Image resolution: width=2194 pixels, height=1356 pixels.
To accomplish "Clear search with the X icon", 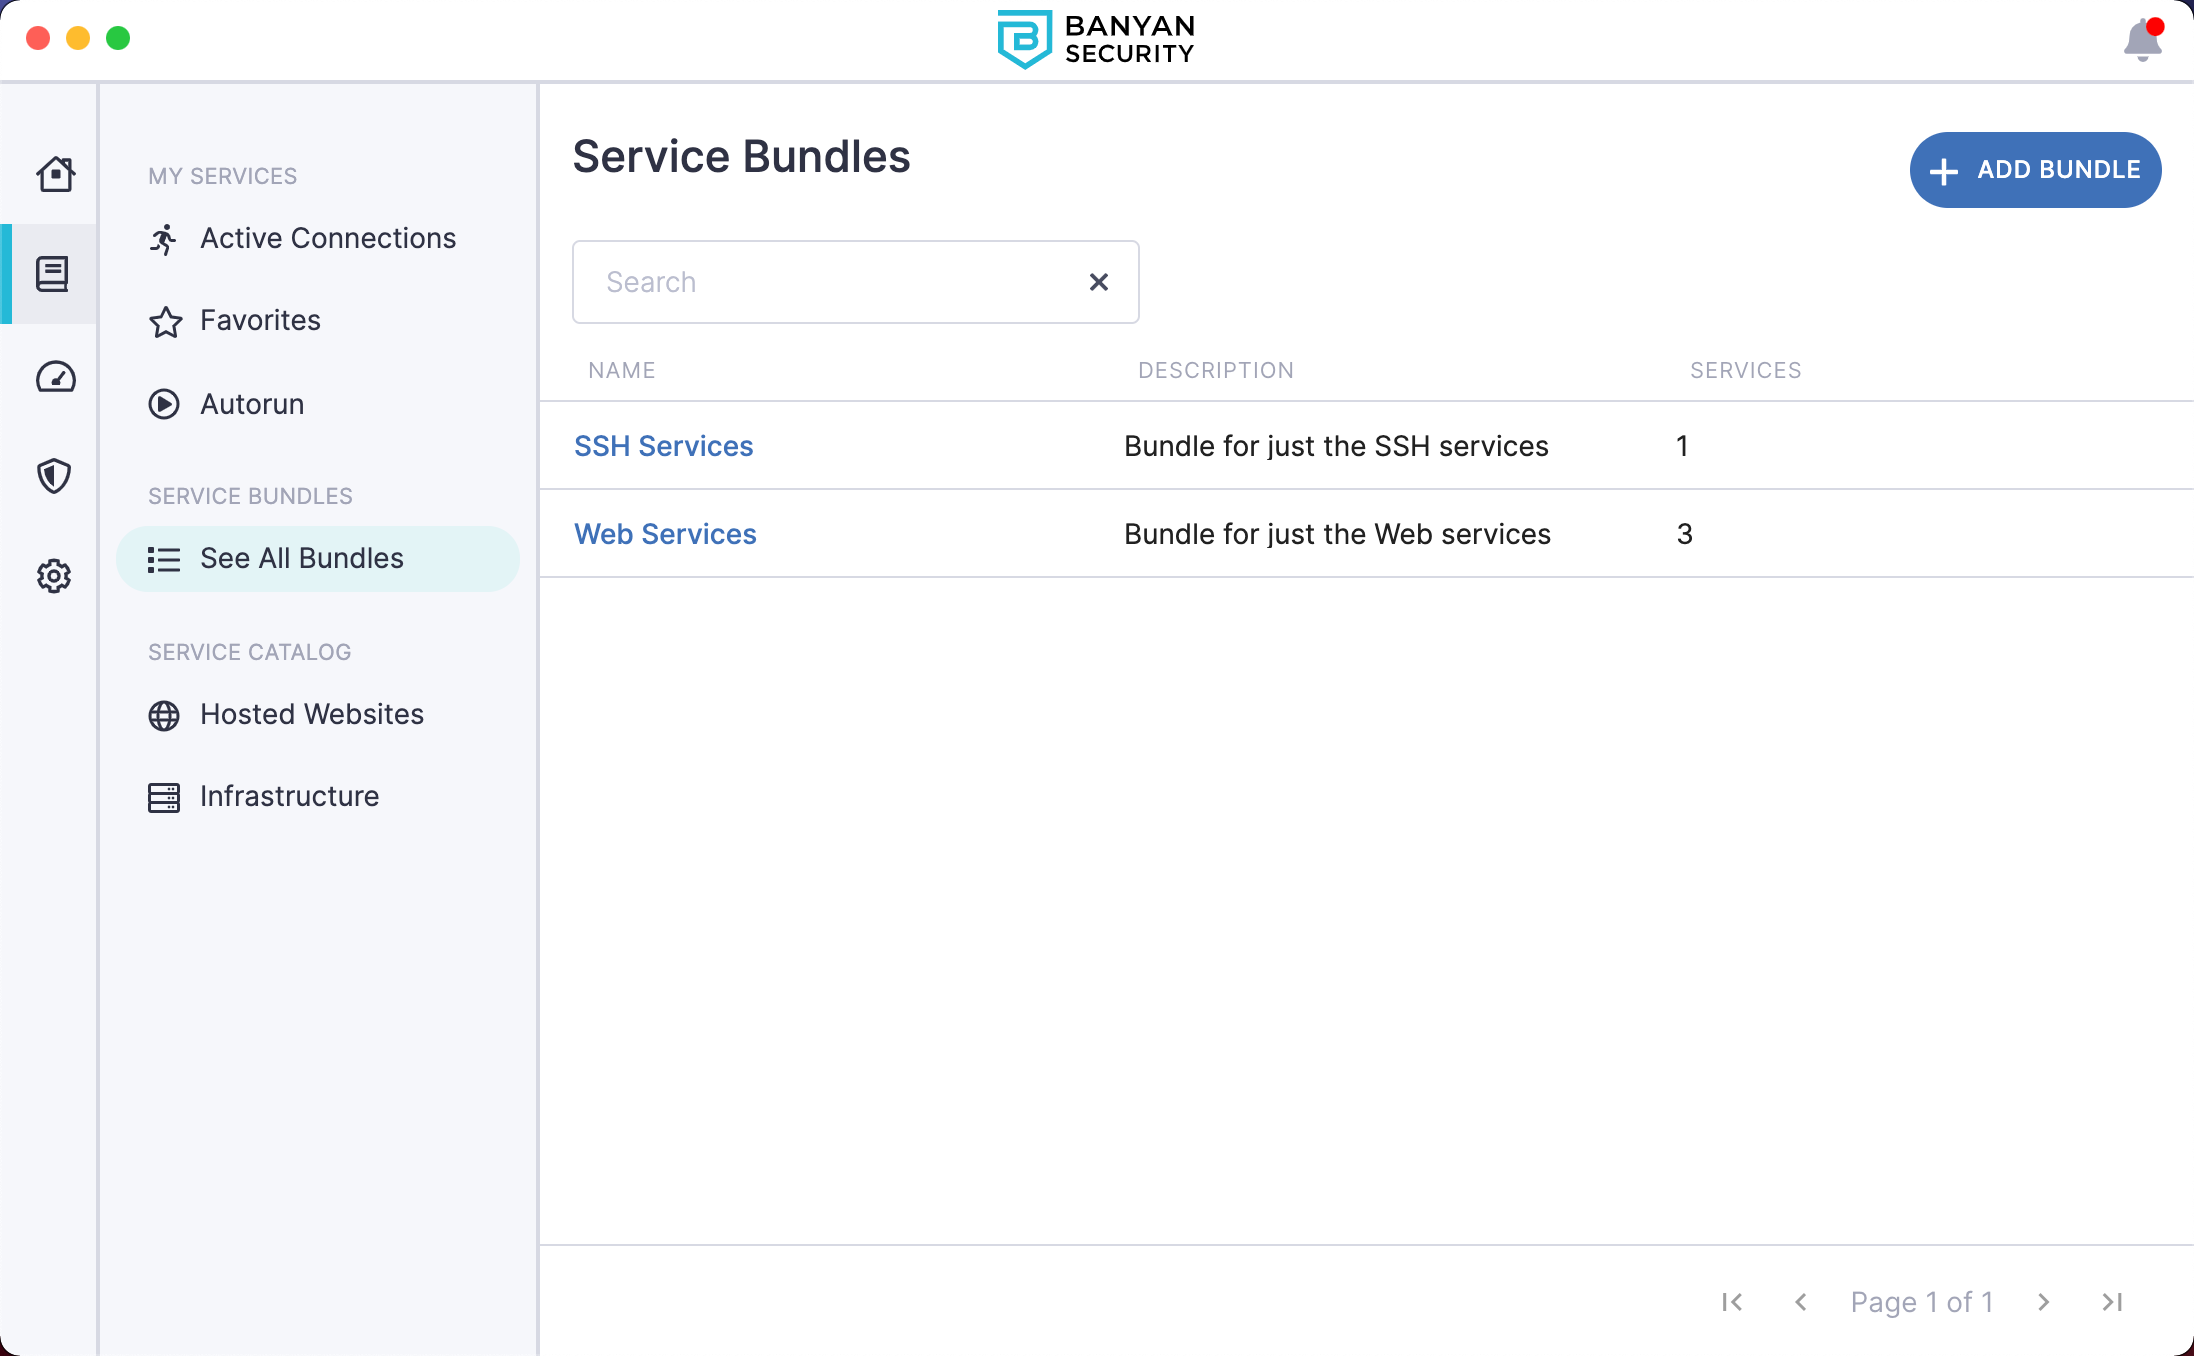I will [1098, 282].
